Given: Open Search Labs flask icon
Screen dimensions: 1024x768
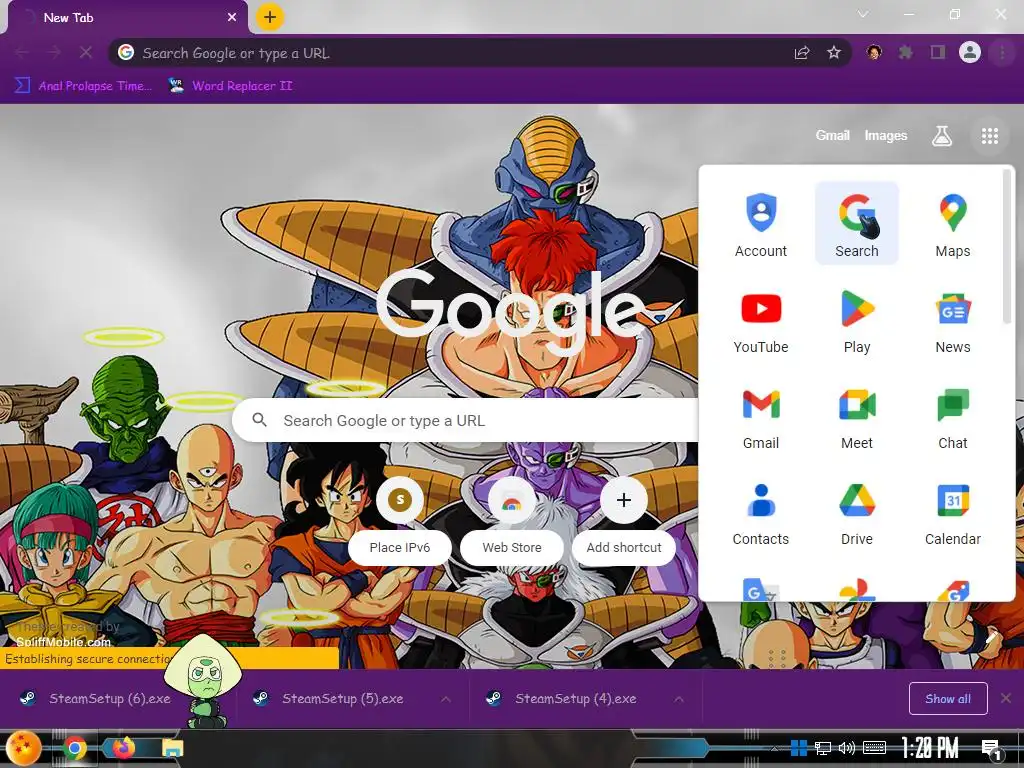Looking at the screenshot, I should [941, 136].
